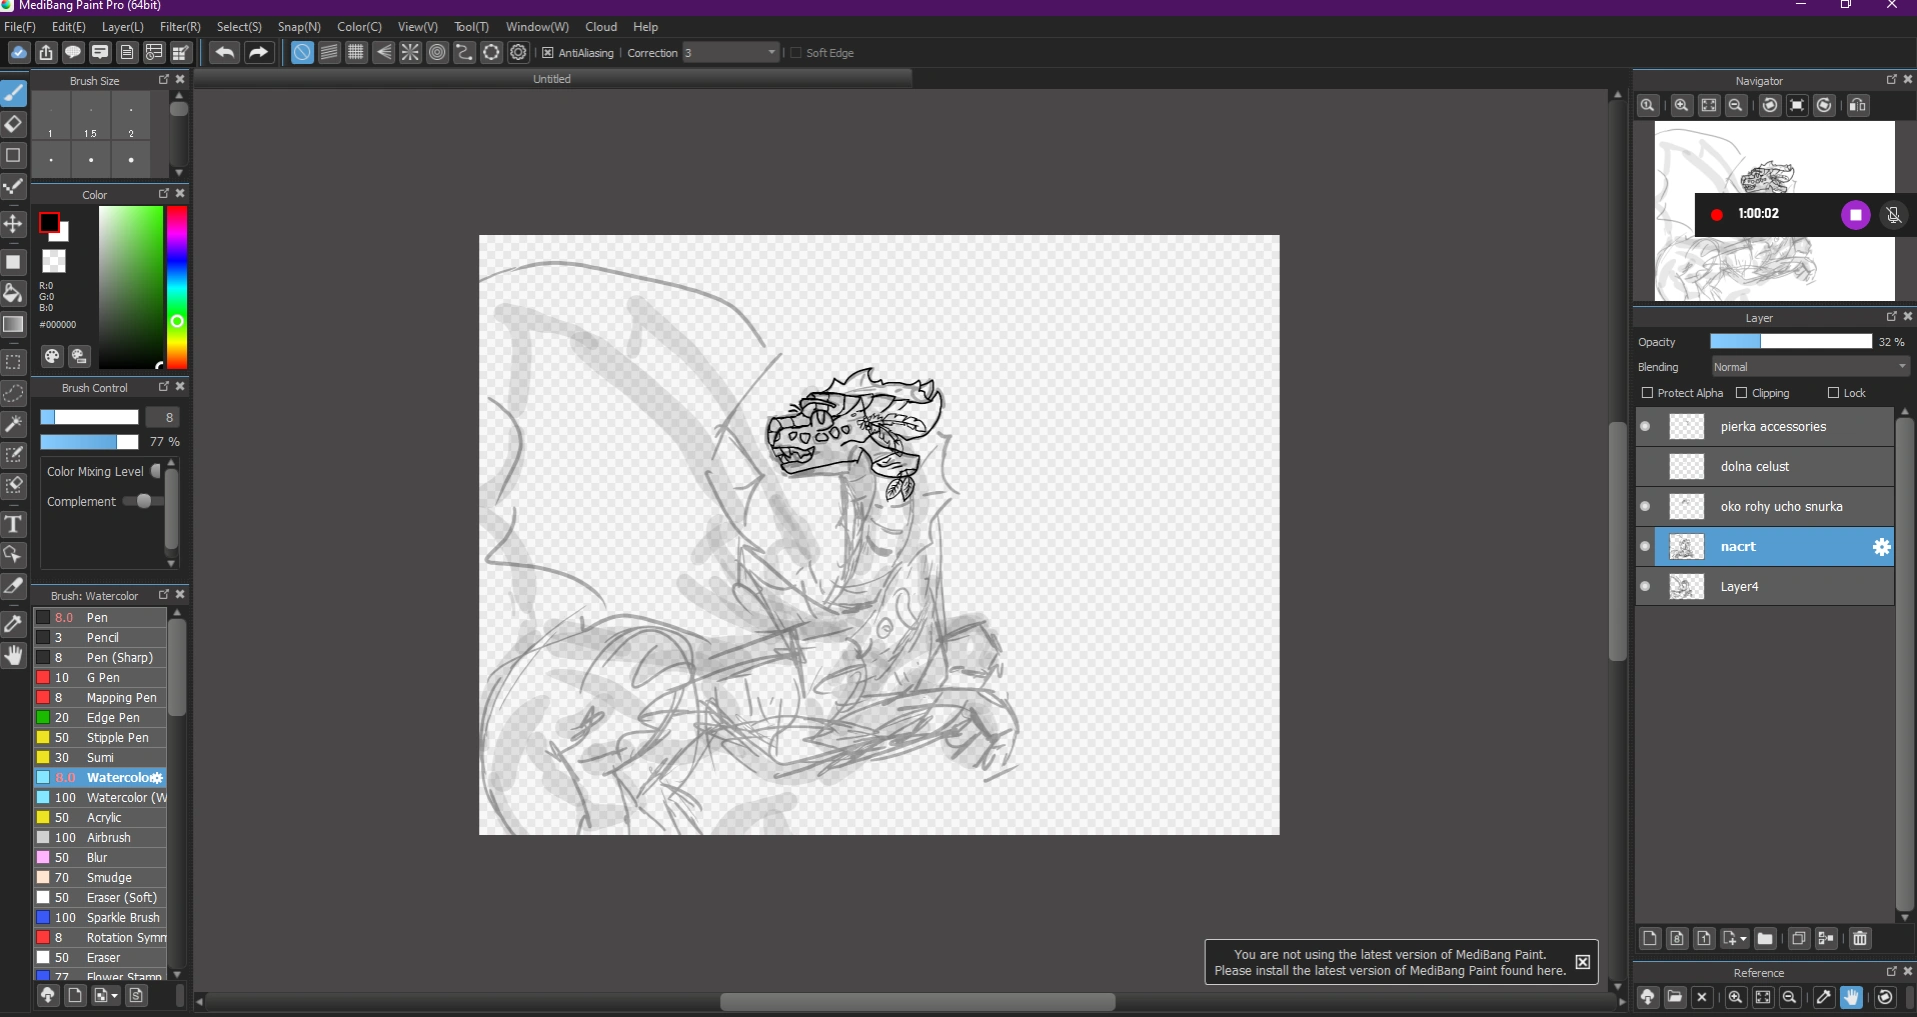Select the Lasso selection tool

[14, 393]
